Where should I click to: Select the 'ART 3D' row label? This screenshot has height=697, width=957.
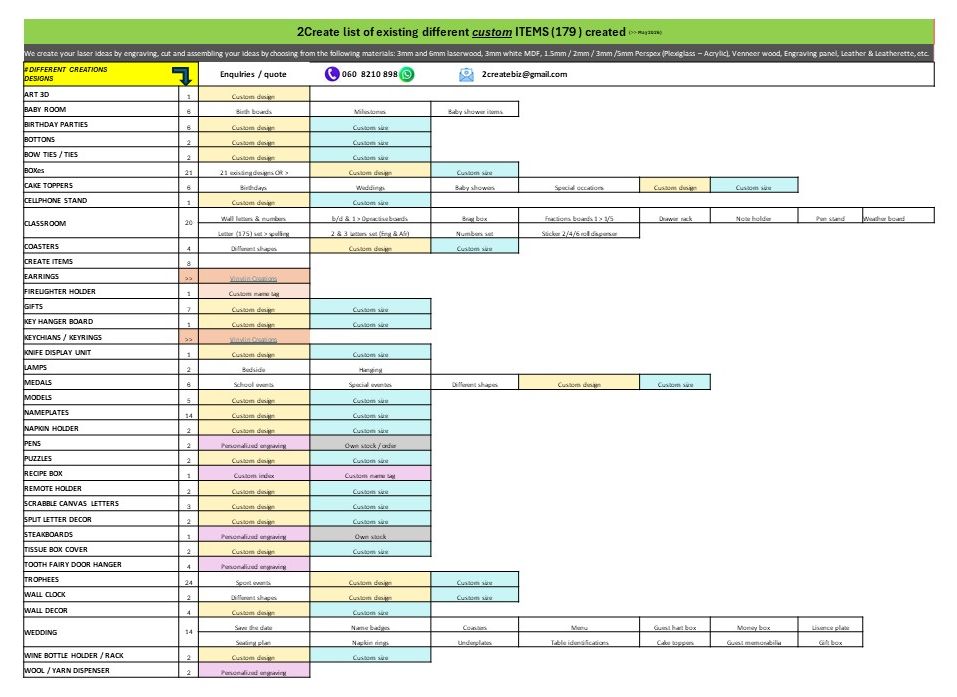(x=101, y=95)
